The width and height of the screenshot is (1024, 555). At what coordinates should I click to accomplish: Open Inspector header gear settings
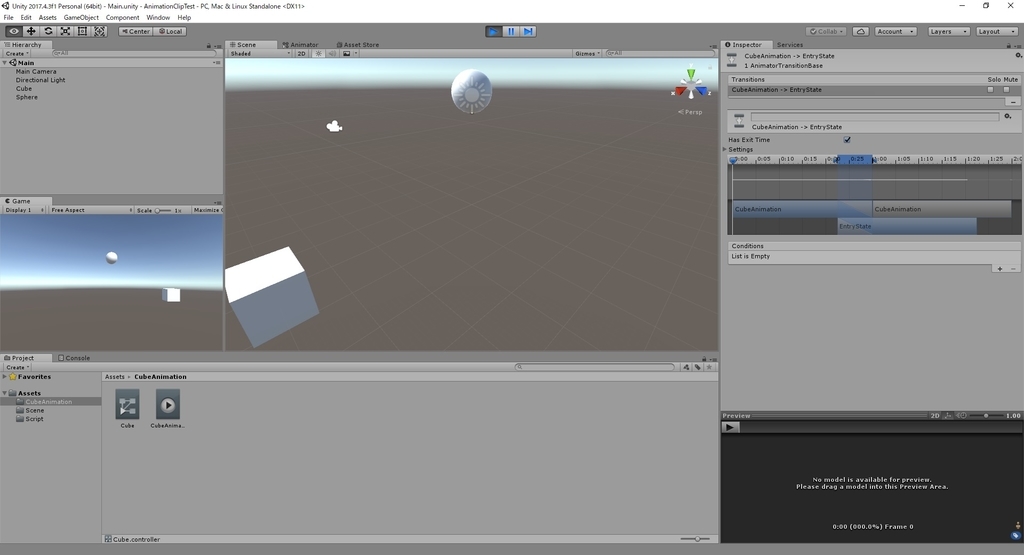[1018, 56]
